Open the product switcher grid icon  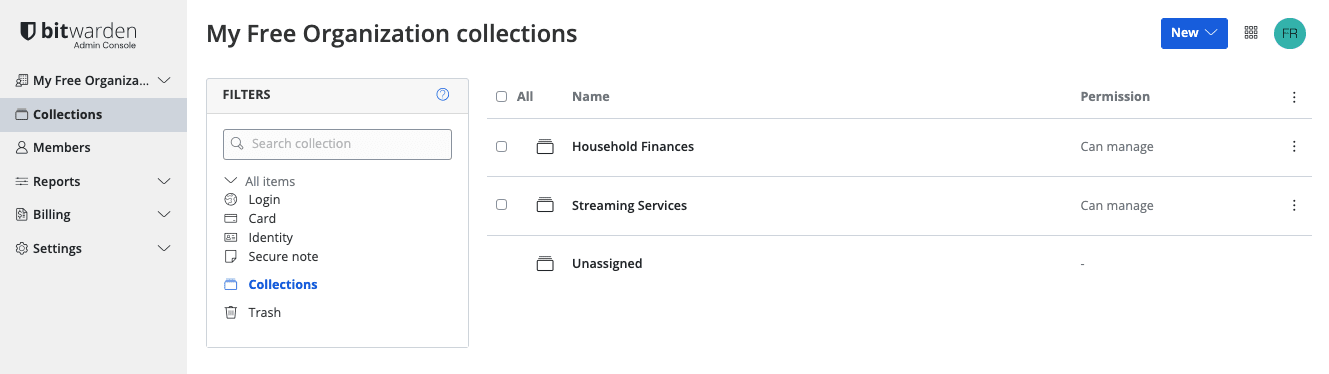tap(1251, 33)
